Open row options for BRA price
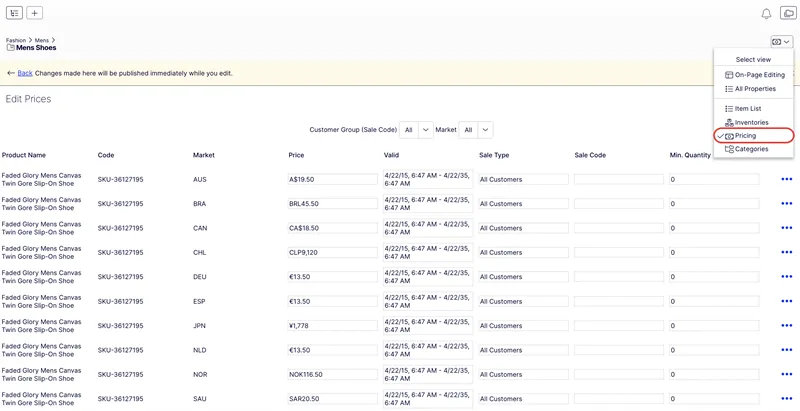 (x=786, y=204)
